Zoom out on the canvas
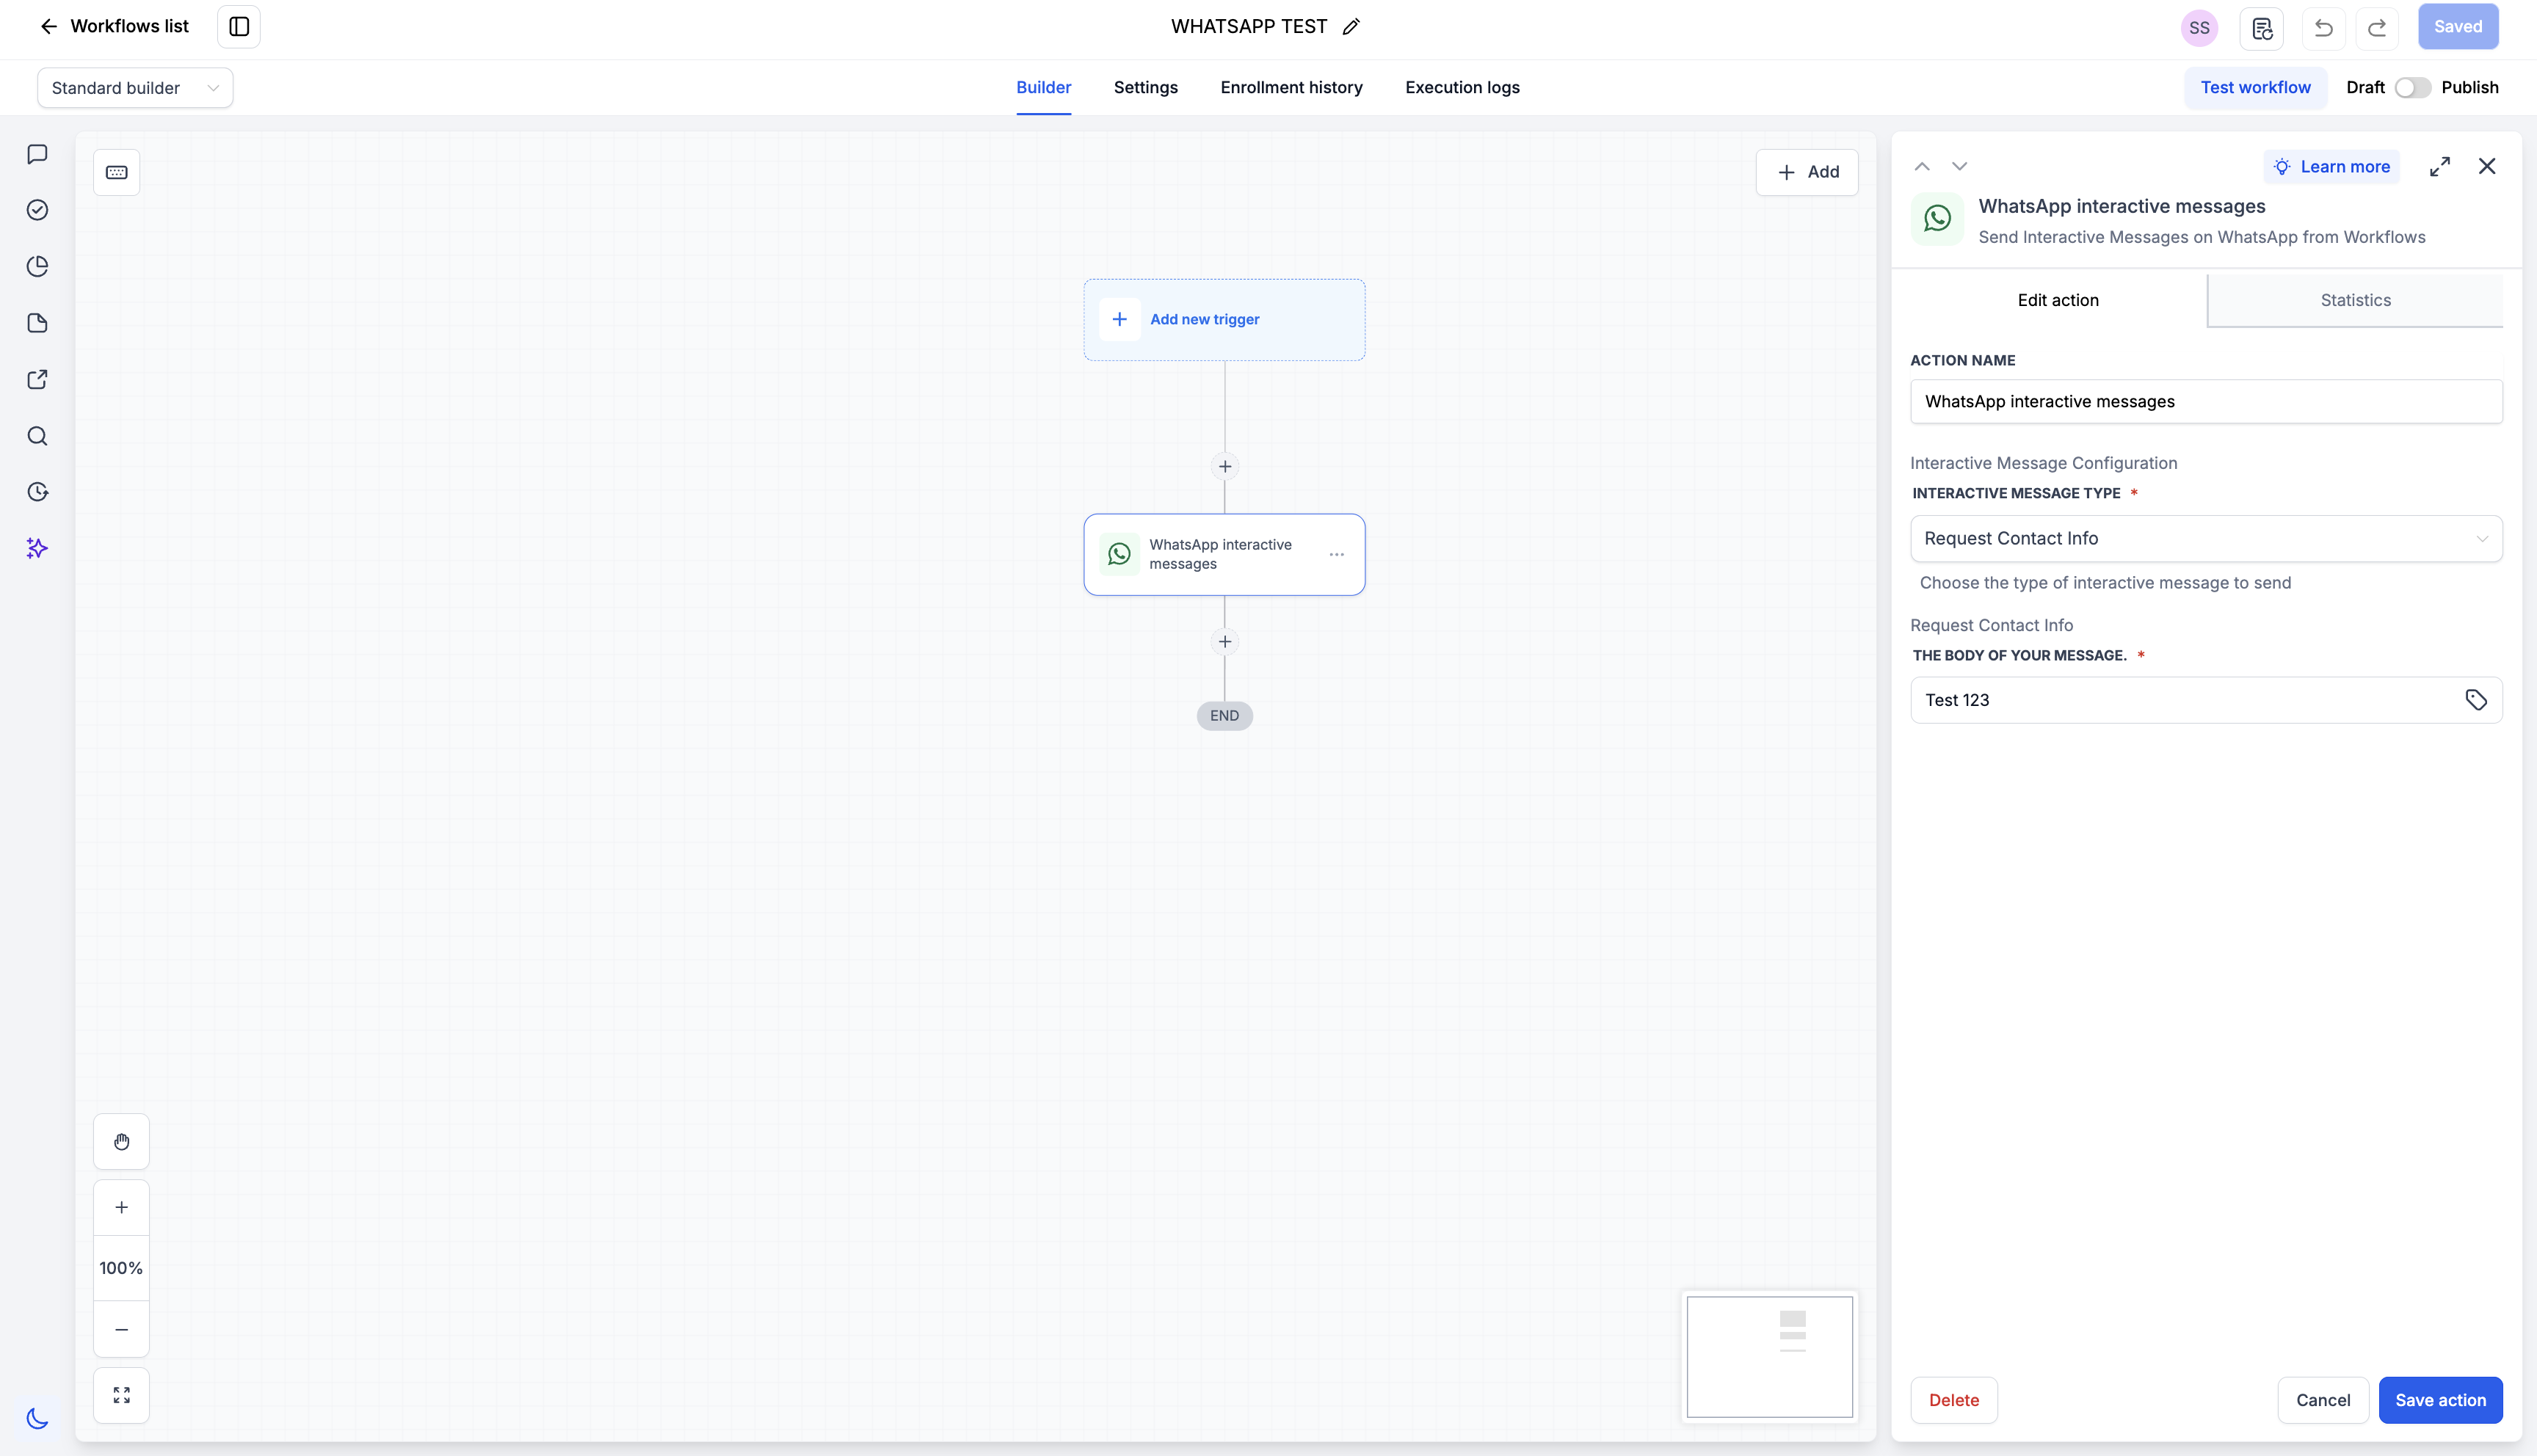 click(121, 1329)
